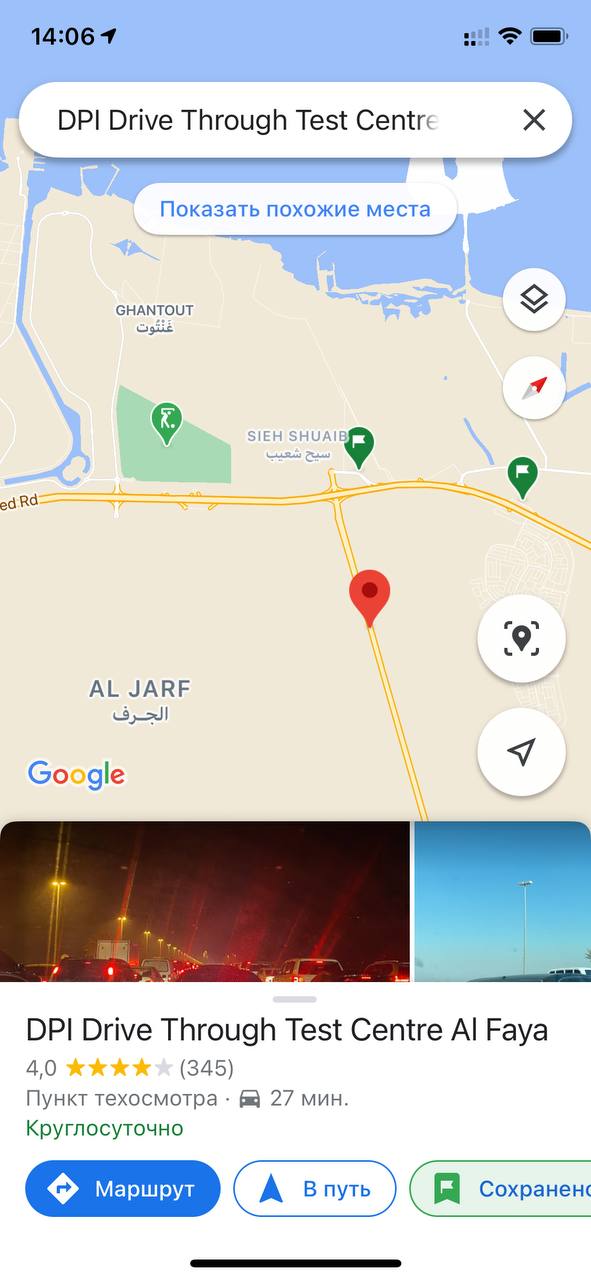Screen dimensions: 591x1280
Task: Expand the place sheet drag handle
Action: 294,999
